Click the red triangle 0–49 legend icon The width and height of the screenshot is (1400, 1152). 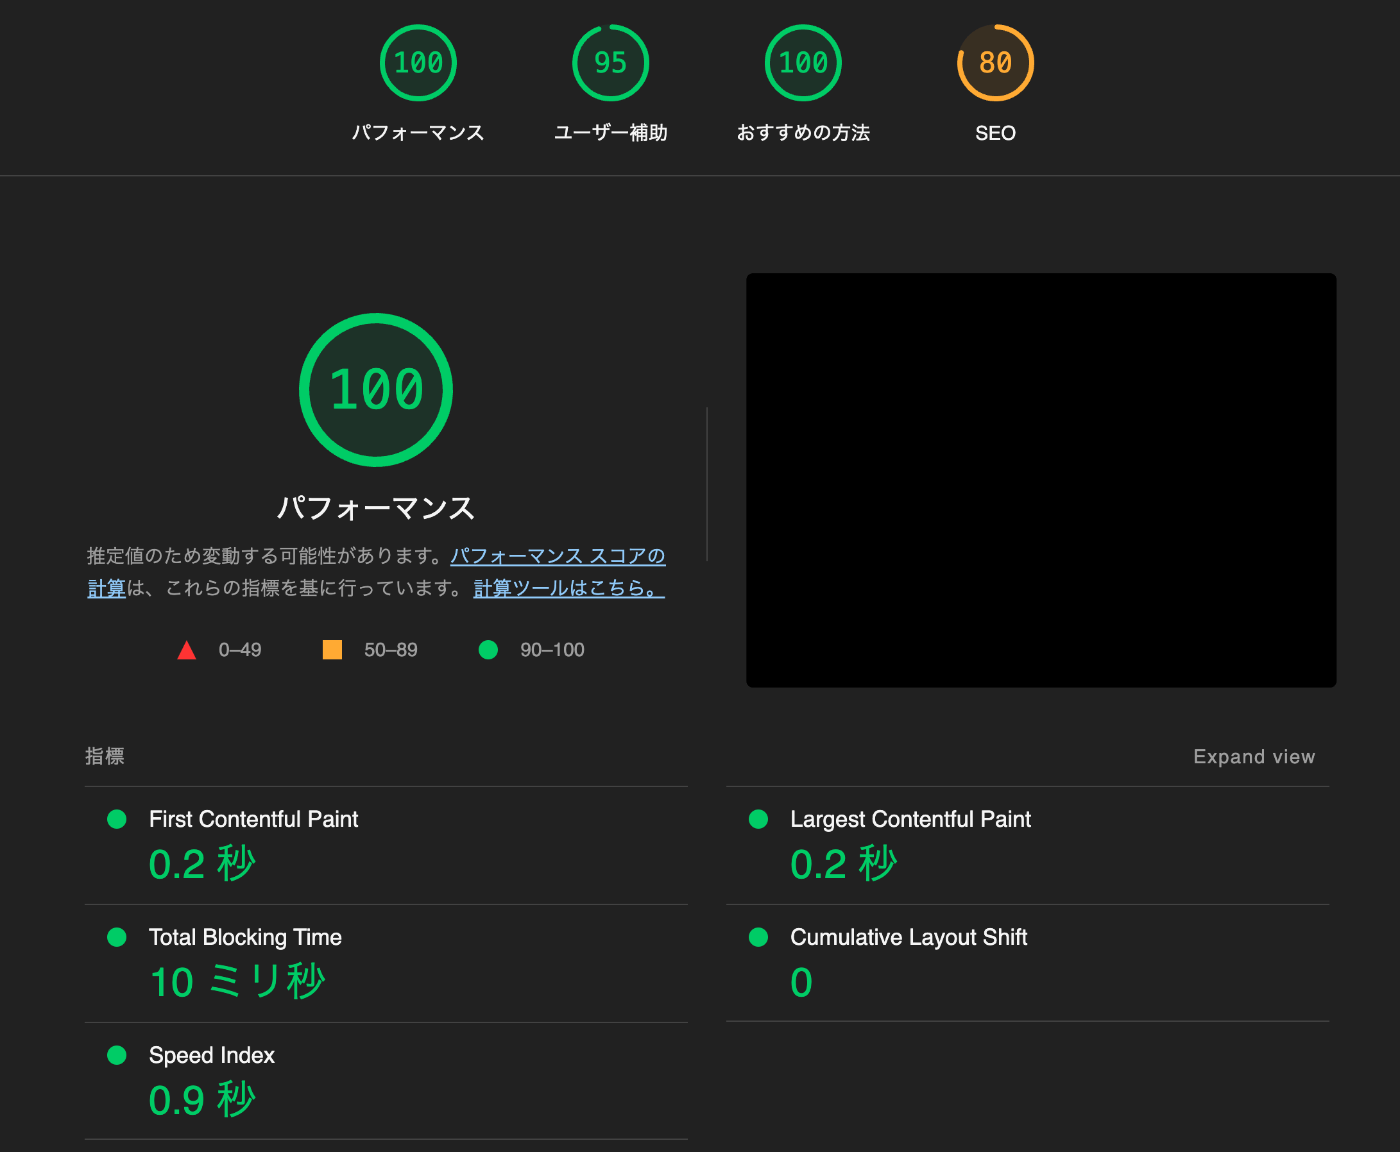pyautogui.click(x=187, y=650)
